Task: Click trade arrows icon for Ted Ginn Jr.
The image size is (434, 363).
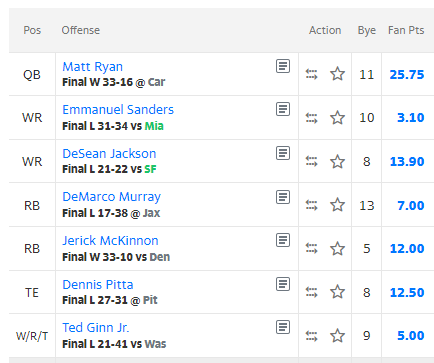Action: (x=311, y=336)
